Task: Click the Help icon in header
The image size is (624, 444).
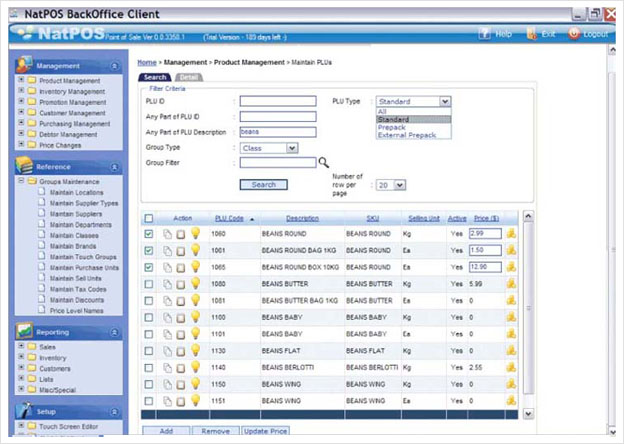Action: click(484, 34)
